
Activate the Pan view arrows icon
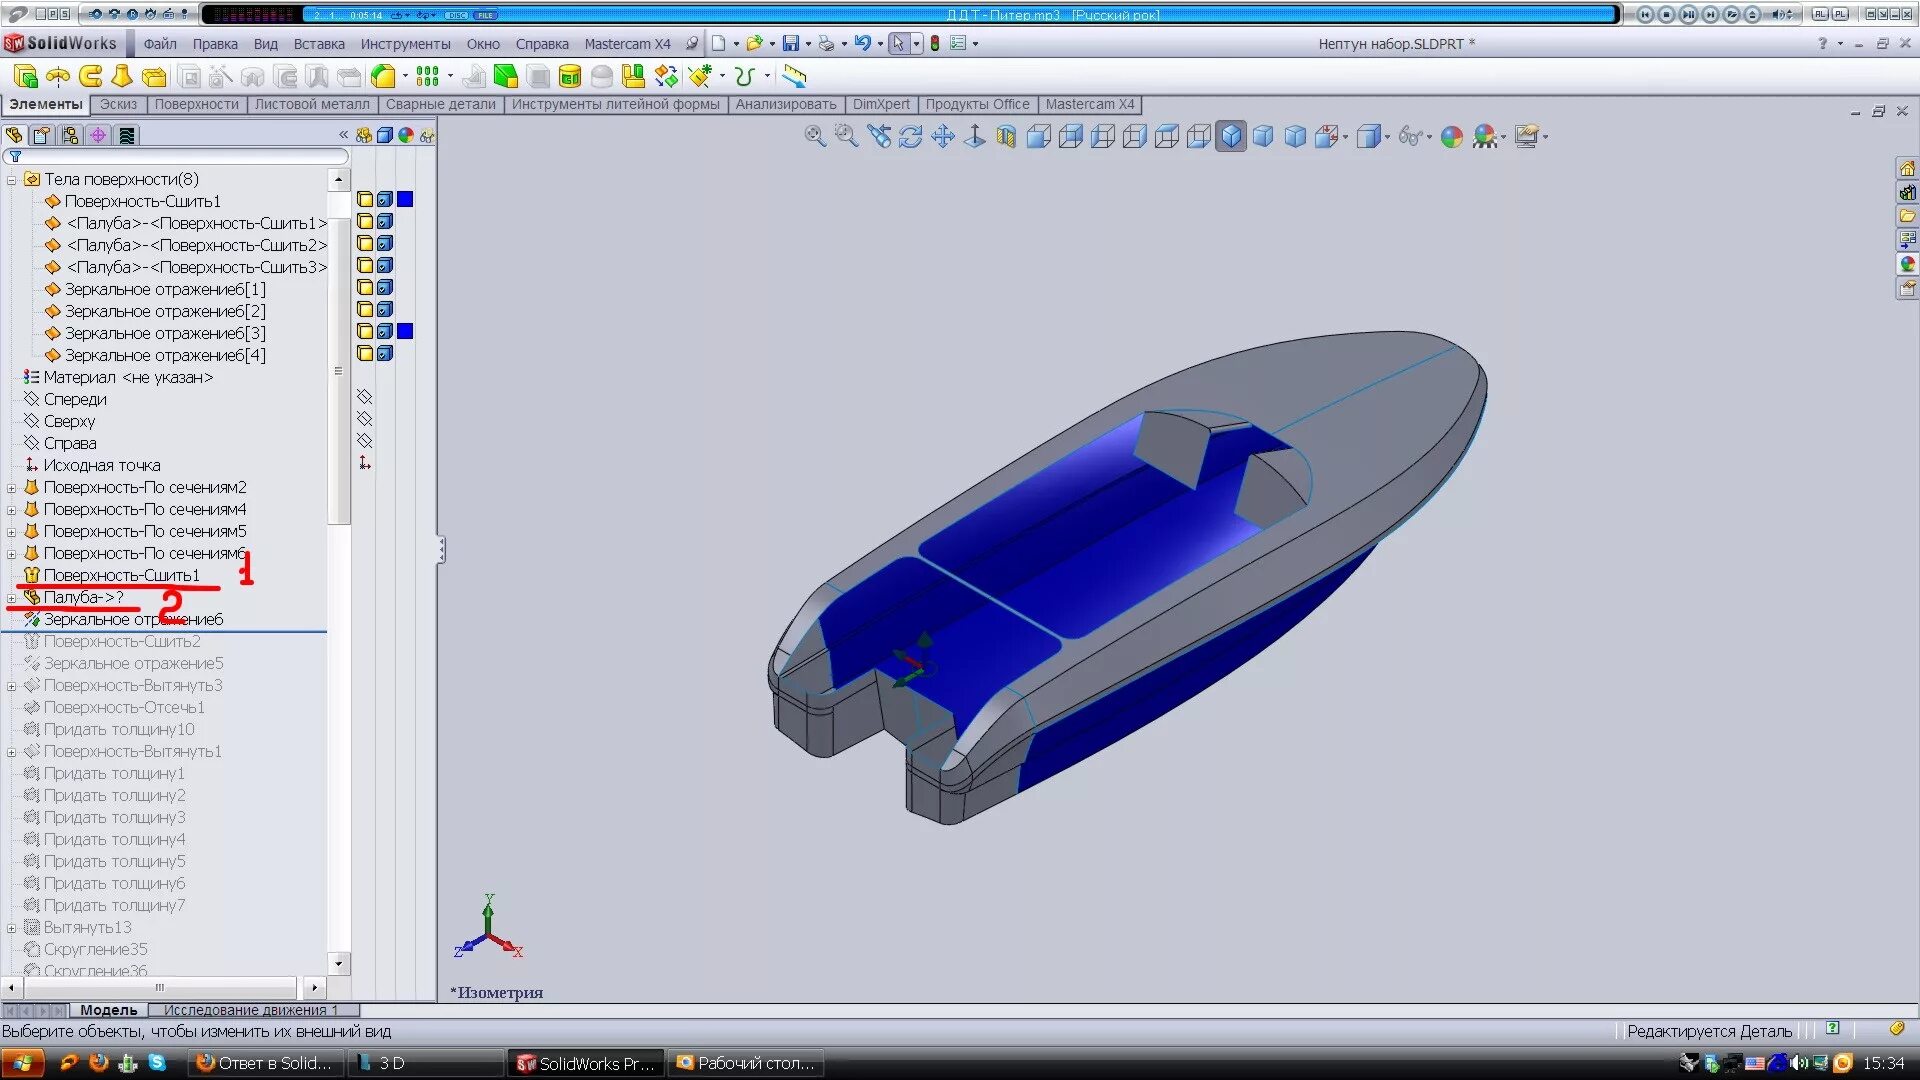coord(942,137)
